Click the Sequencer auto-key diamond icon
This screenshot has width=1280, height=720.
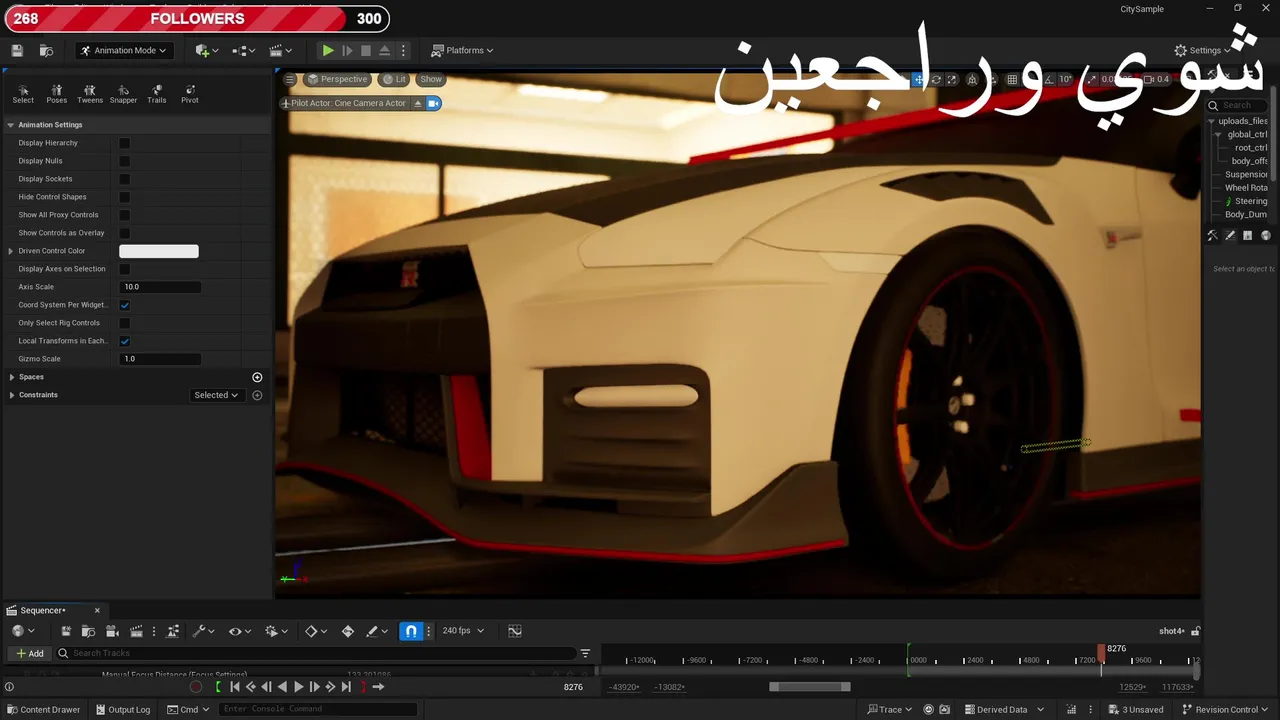pyautogui.click(x=348, y=631)
